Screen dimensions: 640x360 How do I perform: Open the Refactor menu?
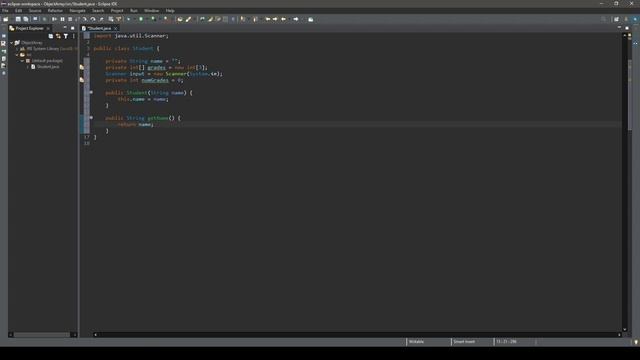pyautogui.click(x=55, y=11)
